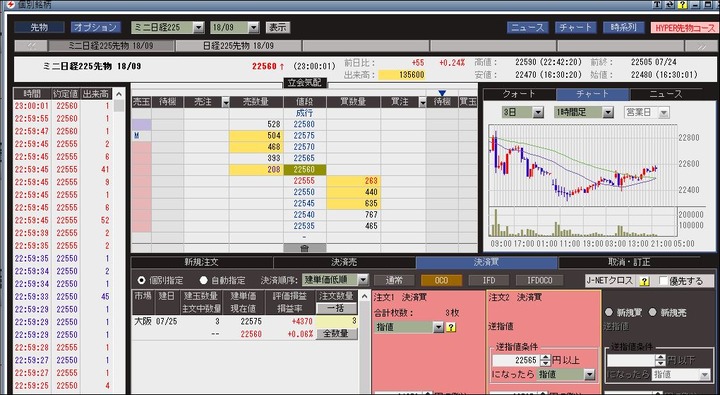The image size is (720, 395).
Task: Click the swap-arrows icon in title bar
Action: (x=670, y=4)
